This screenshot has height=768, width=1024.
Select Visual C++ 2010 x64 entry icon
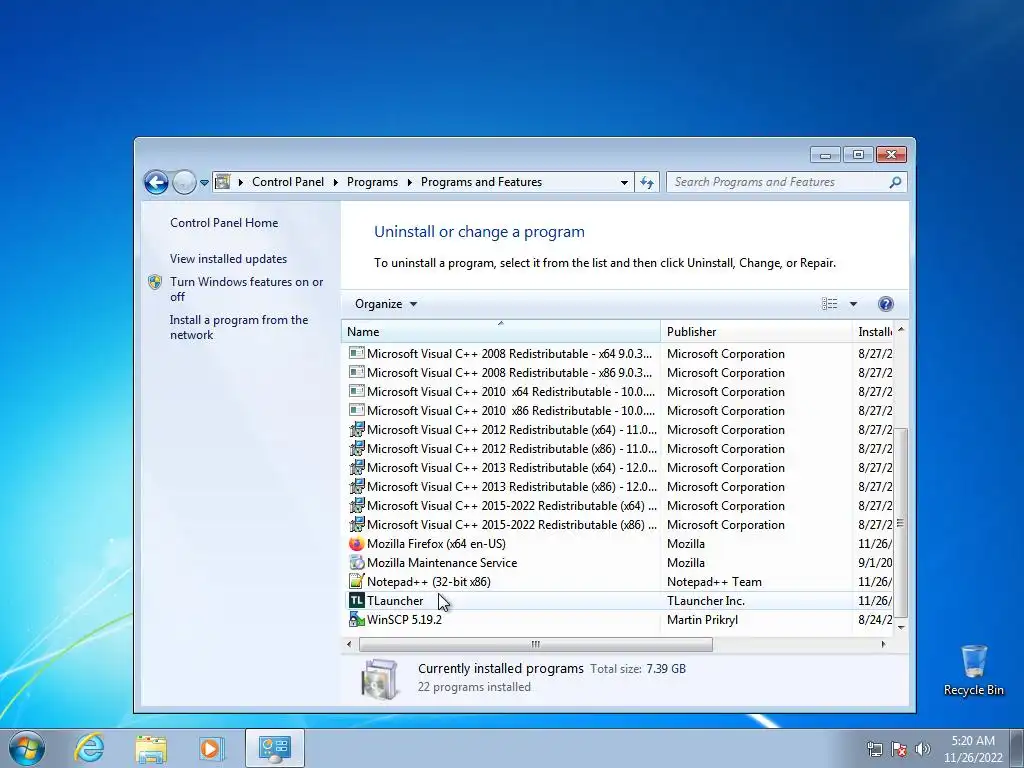coord(357,391)
